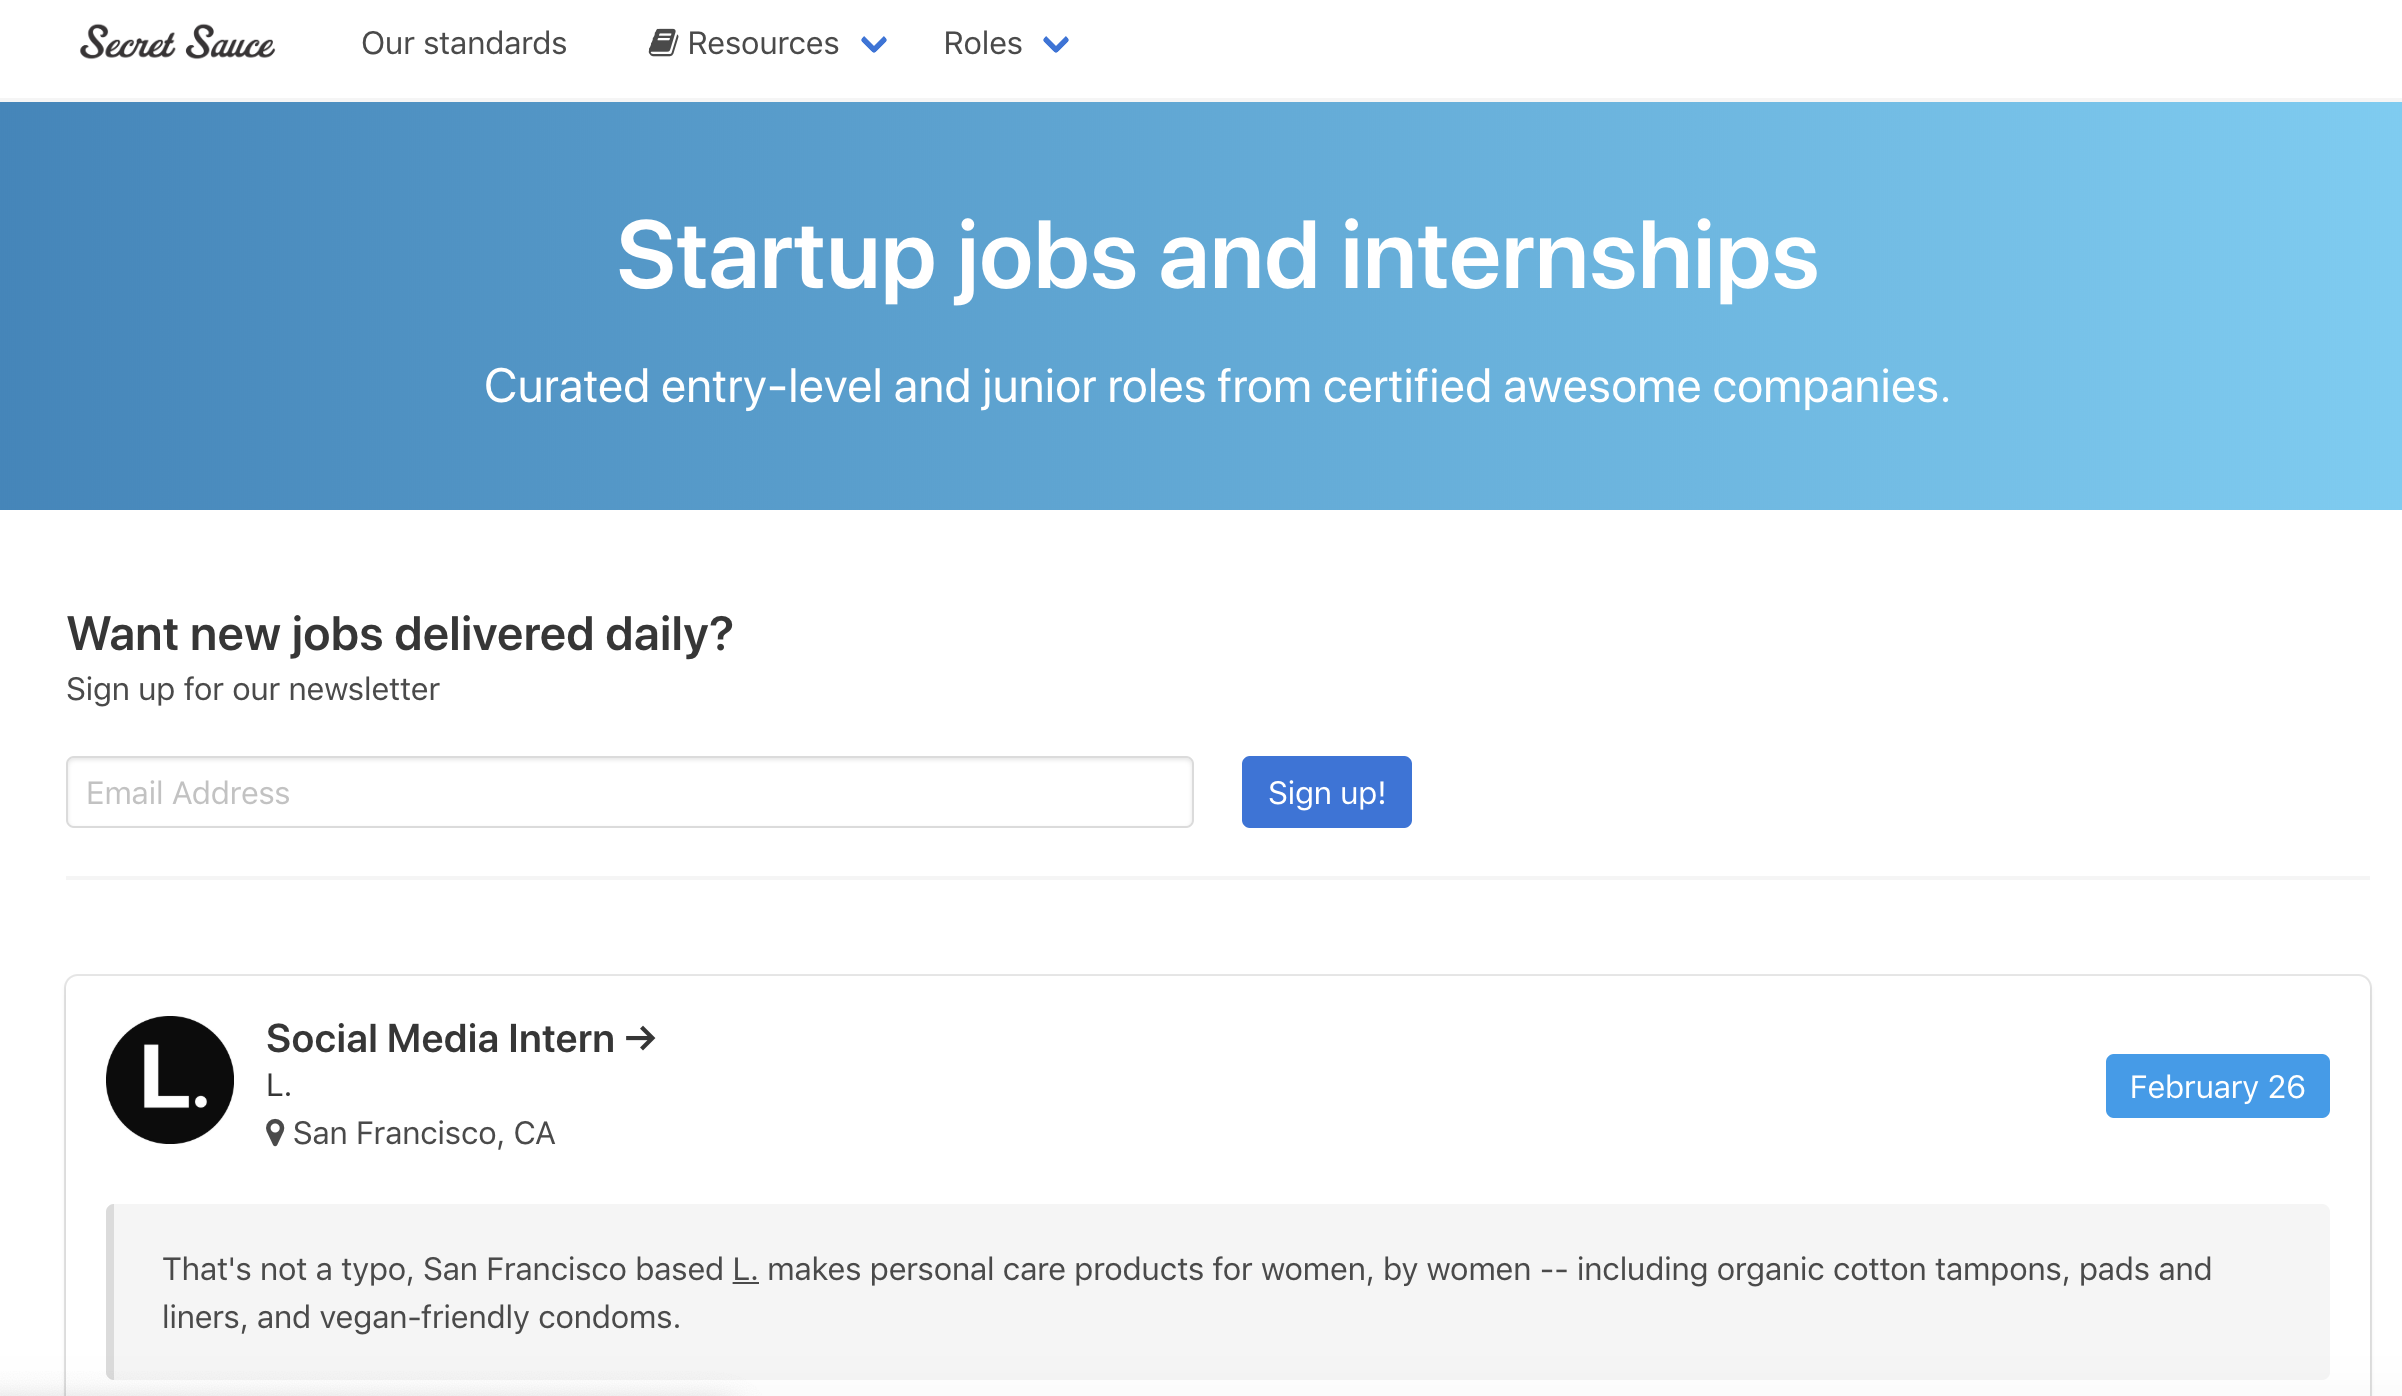Open the Our standards page
This screenshot has width=2402, height=1396.
464,43
